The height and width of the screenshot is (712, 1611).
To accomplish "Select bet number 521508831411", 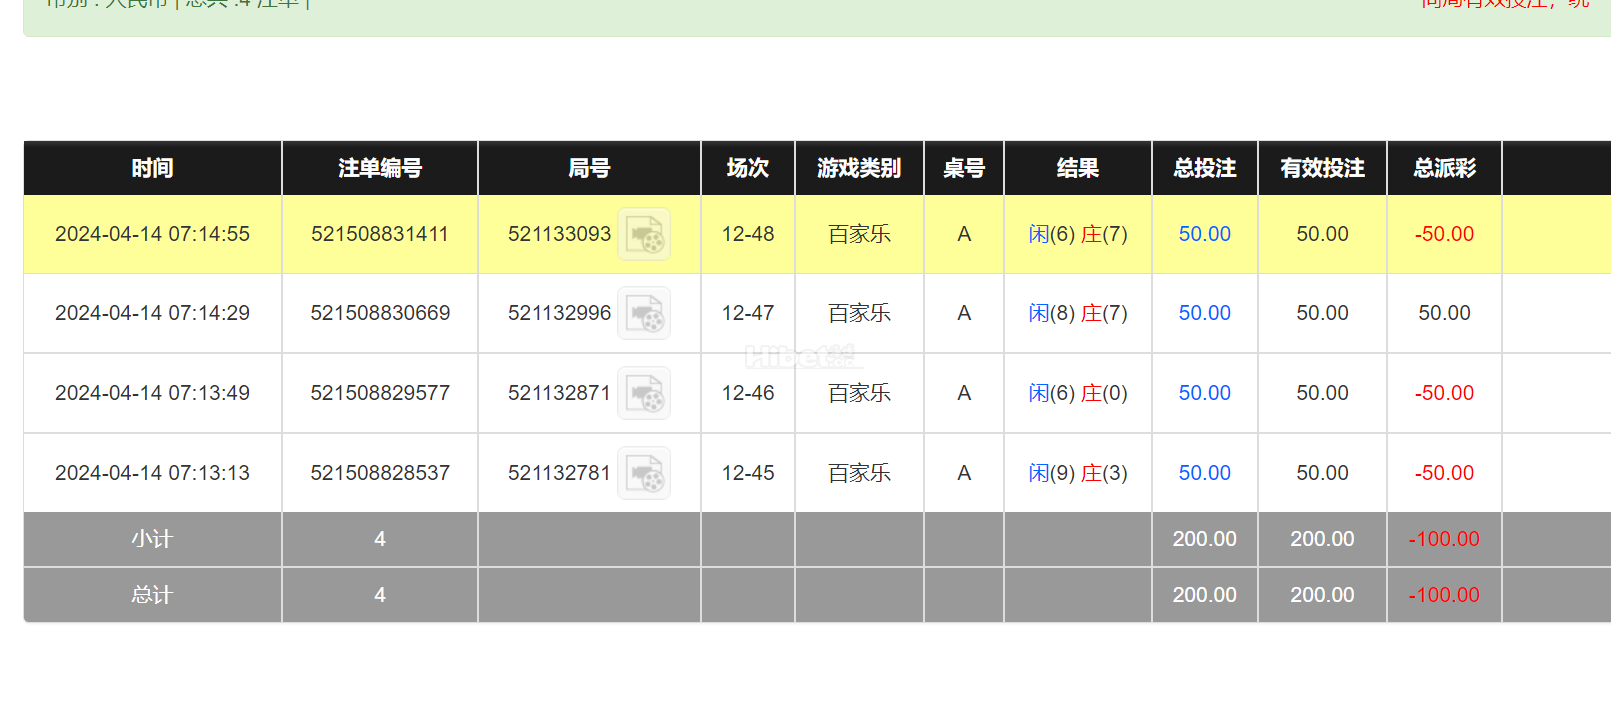I will pyautogui.click(x=380, y=234).
